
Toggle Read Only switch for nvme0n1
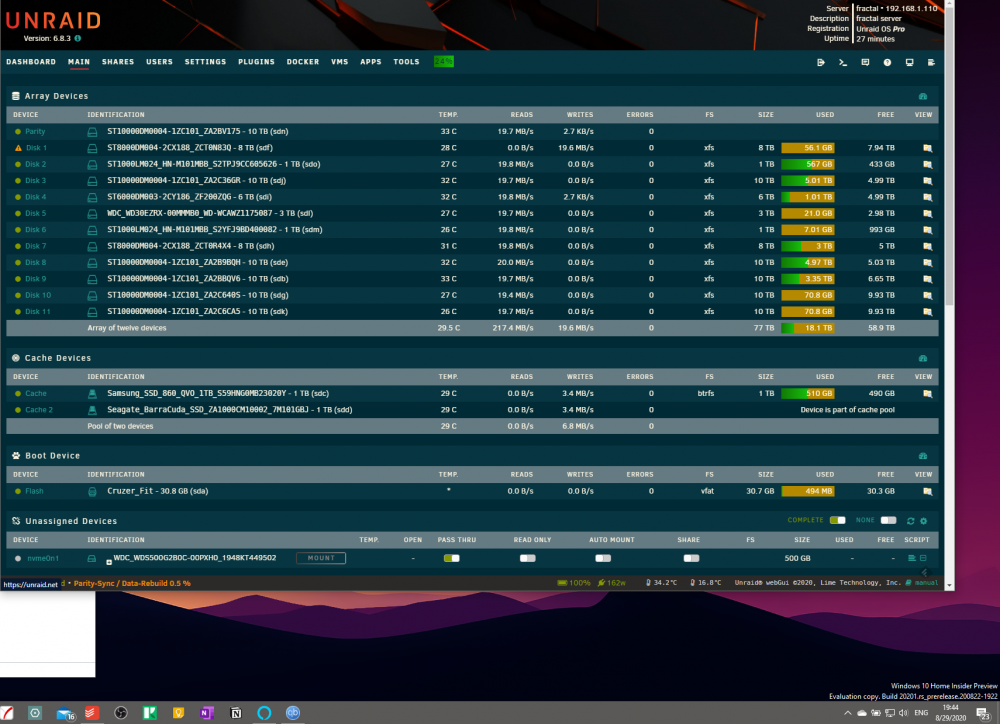click(x=527, y=558)
